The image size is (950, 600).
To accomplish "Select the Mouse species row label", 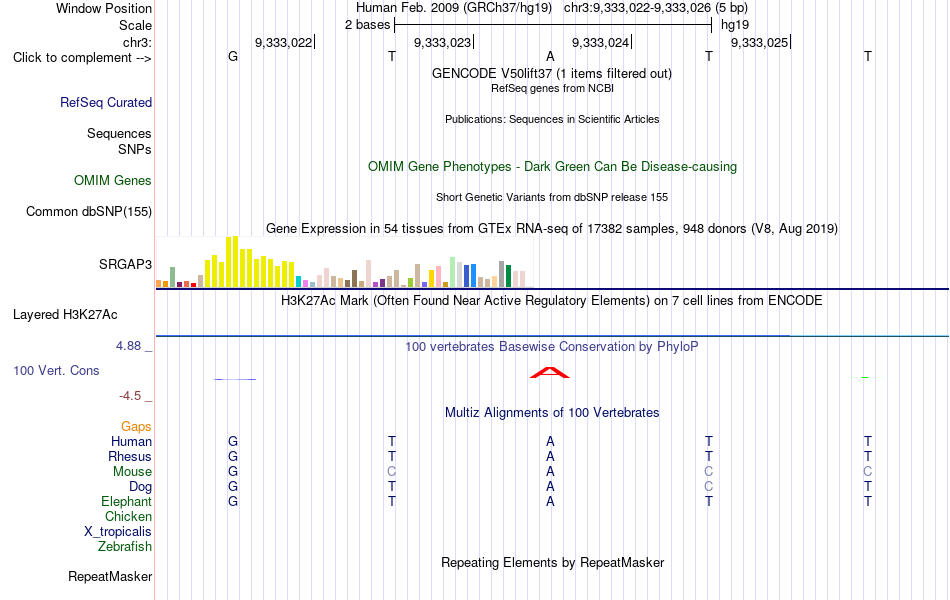I will click(x=132, y=472).
